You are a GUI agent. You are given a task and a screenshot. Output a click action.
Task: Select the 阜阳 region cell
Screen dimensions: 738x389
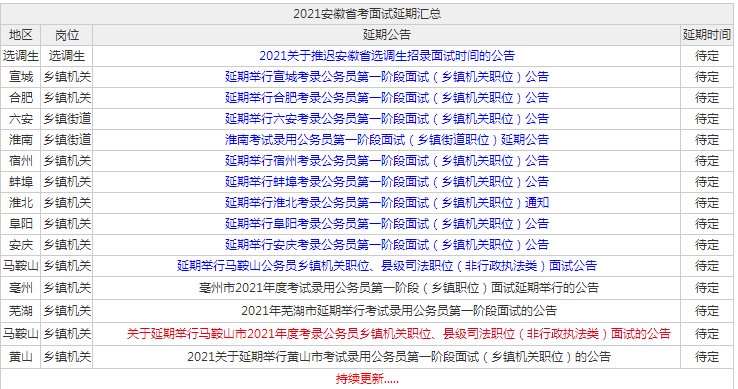[21, 224]
